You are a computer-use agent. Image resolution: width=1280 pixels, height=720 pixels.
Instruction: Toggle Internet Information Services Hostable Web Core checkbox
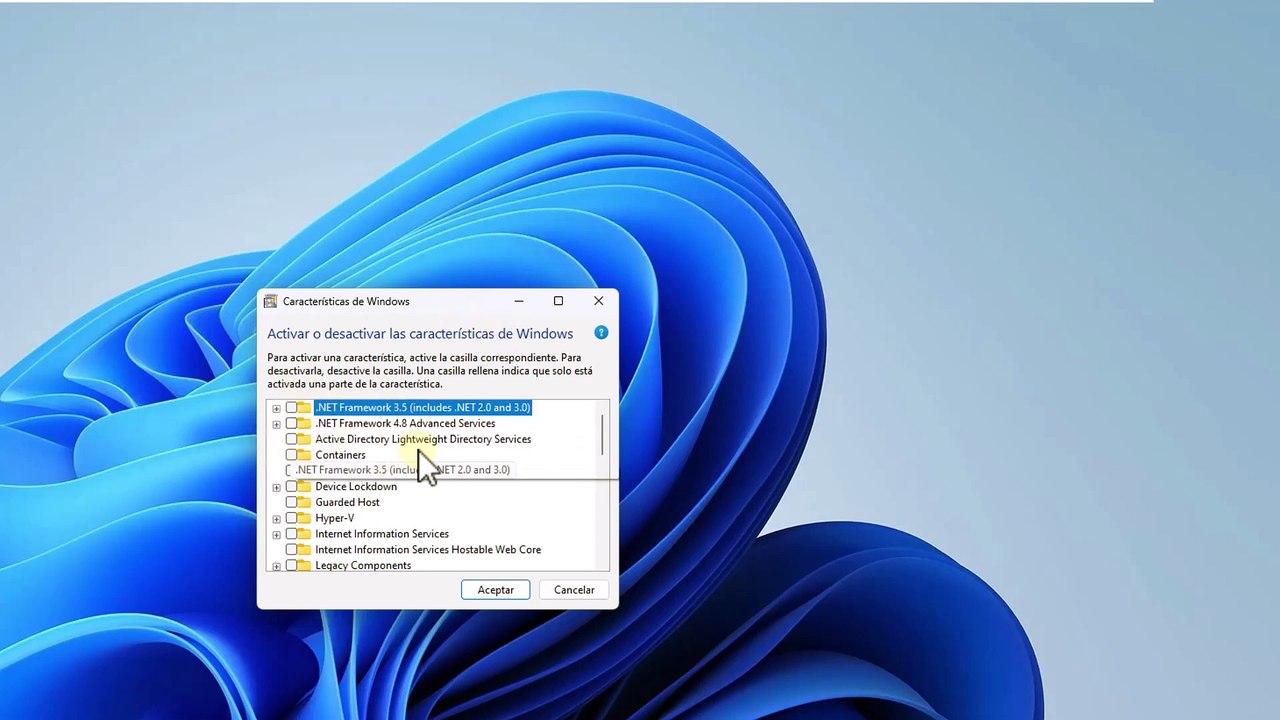coord(291,550)
